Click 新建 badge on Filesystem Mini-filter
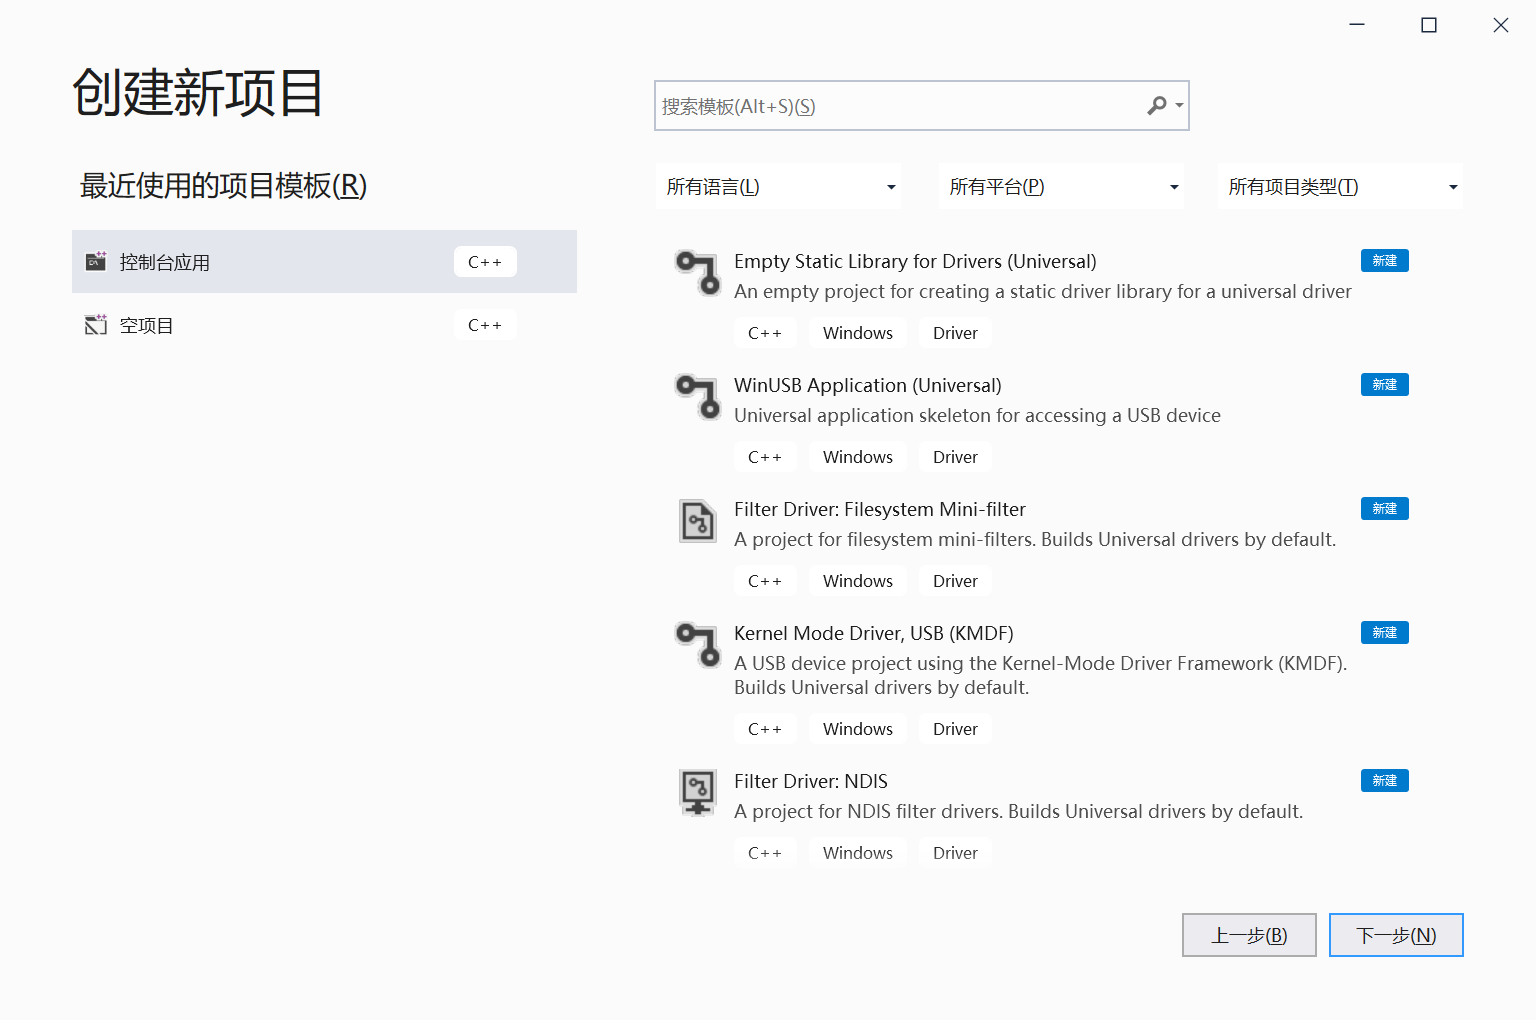 pos(1385,509)
